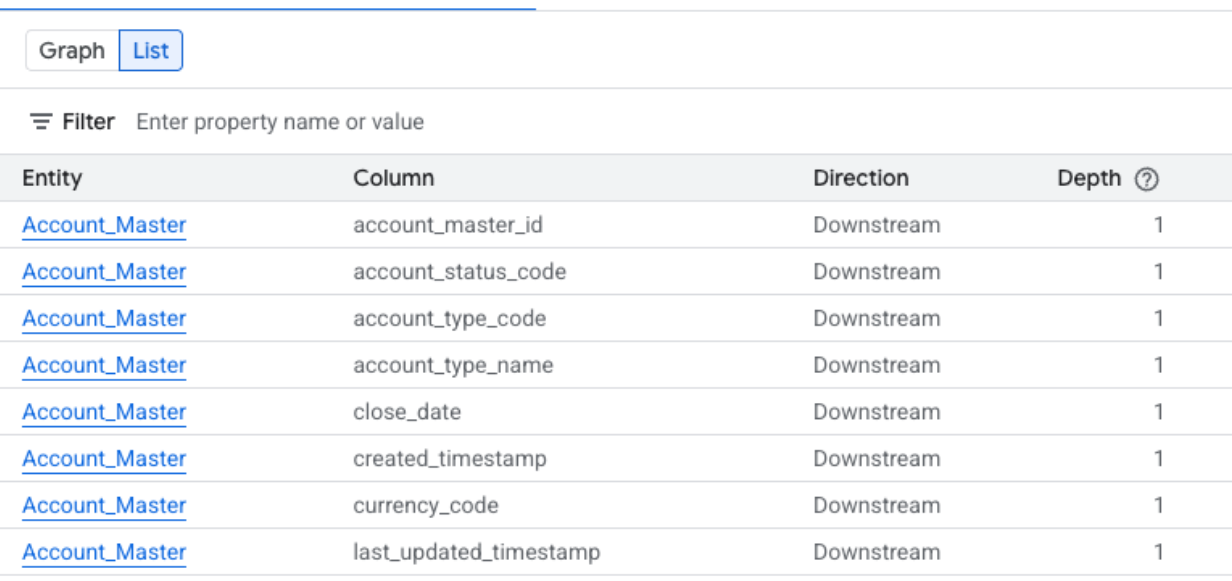This screenshot has width=1232, height=581.
Task: Select the filter icon before the search field
Action: coord(39,121)
